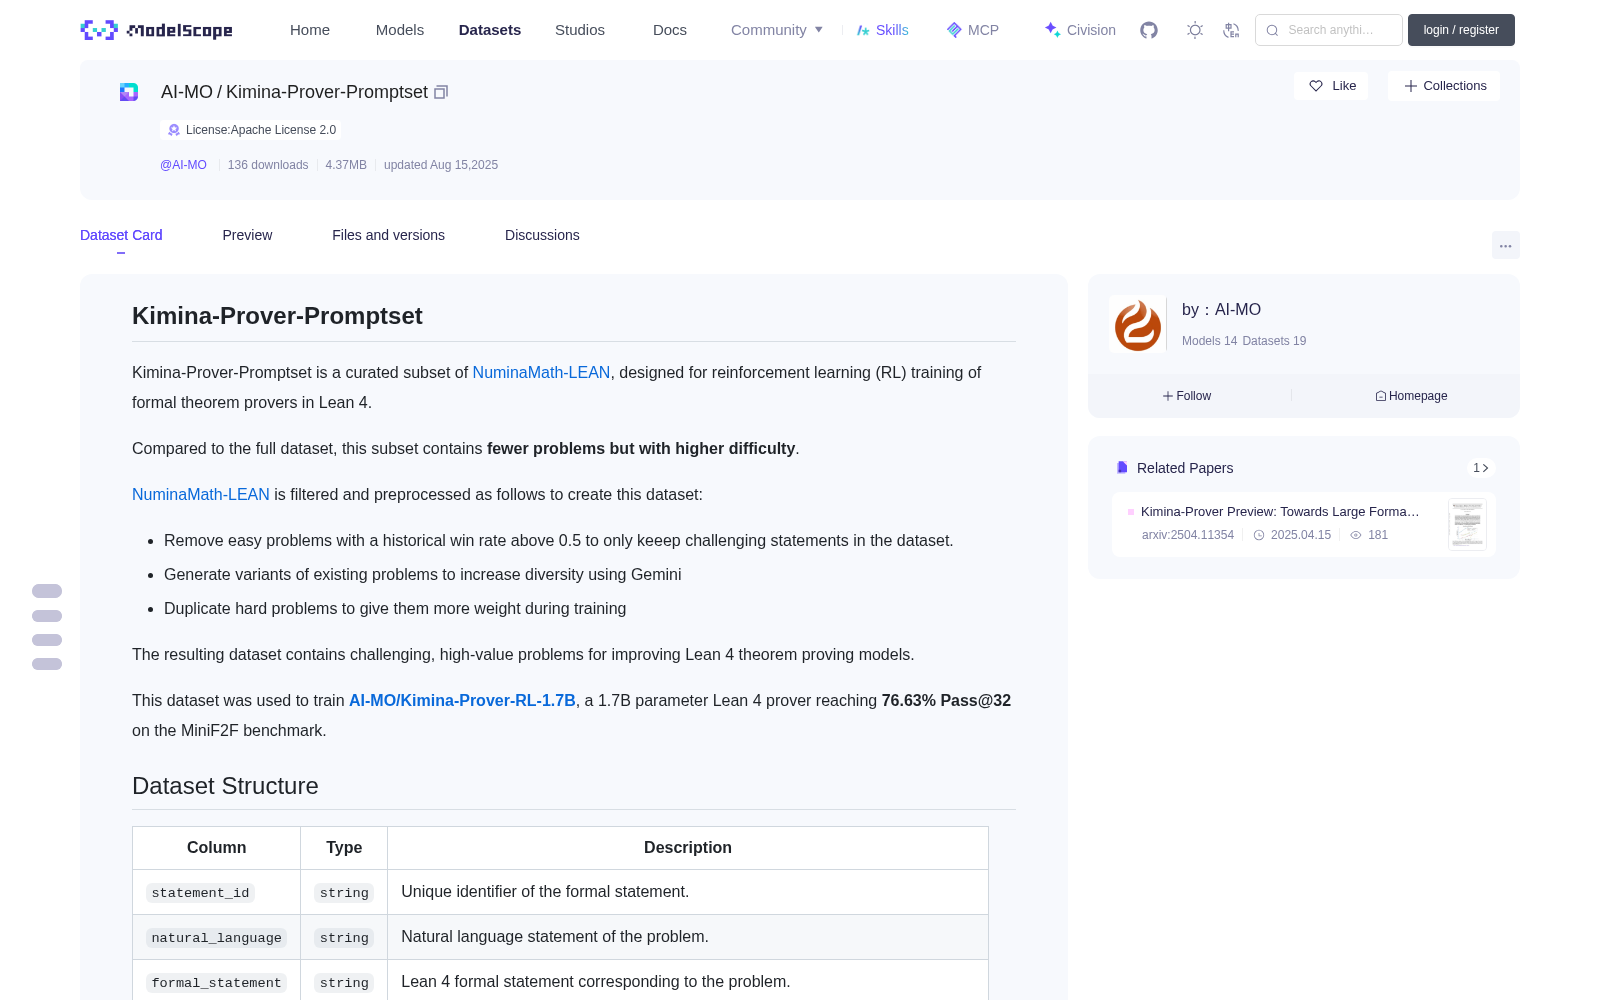Viewport: 1600px width, 1000px height.
Task: Open the Models menu item
Action: [400, 30]
